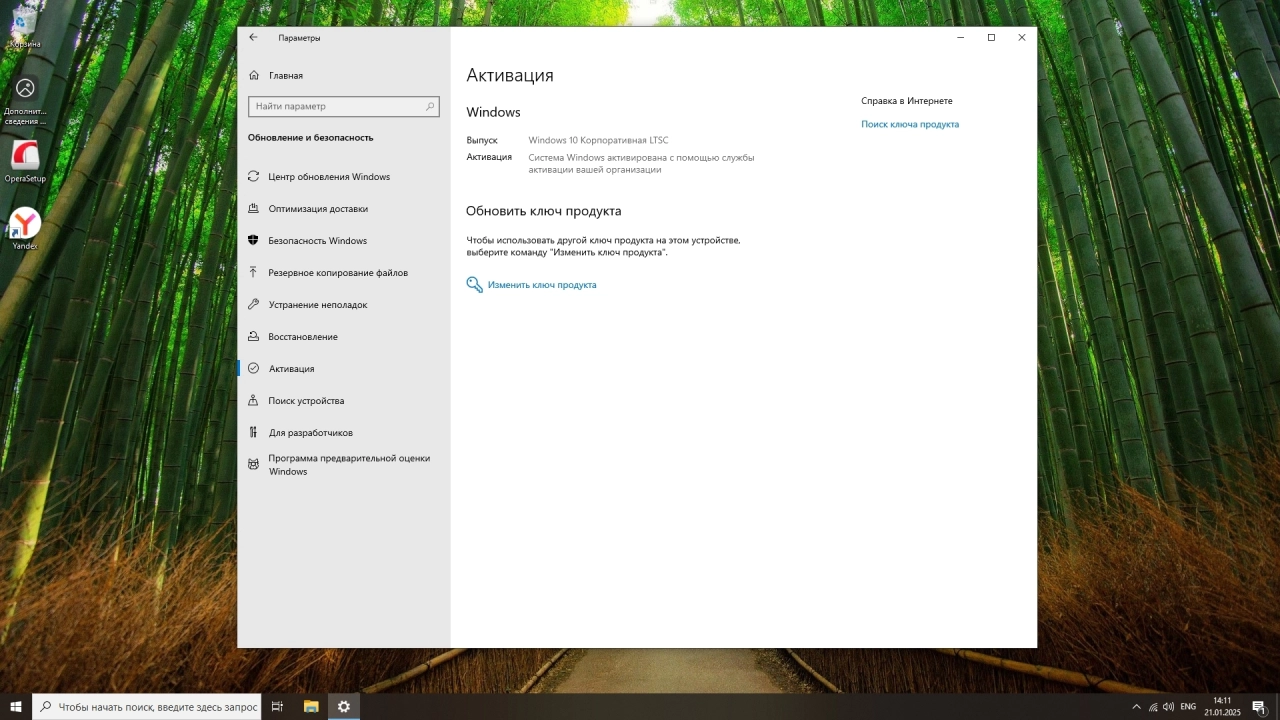Click the Settings gear in taskbar
This screenshot has height=720, width=1280.
pos(344,707)
